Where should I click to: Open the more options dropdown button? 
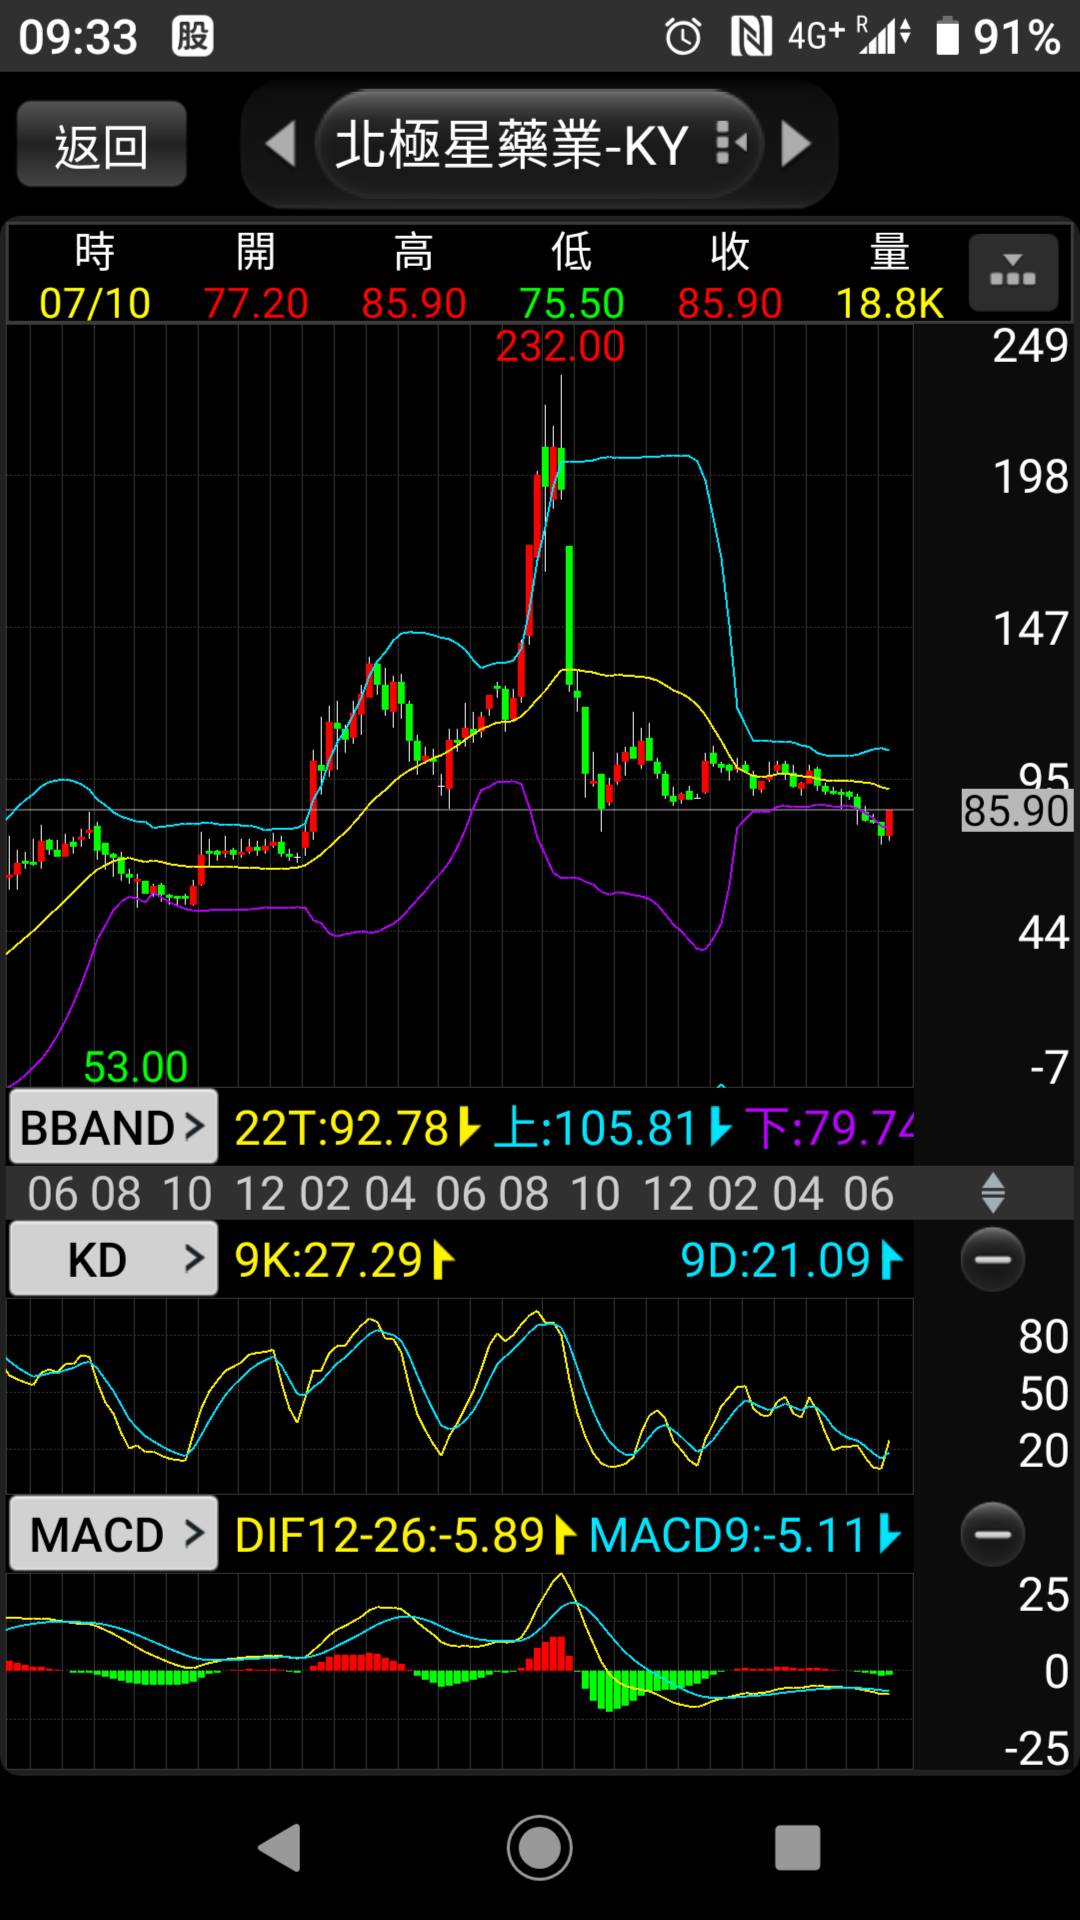1012,274
